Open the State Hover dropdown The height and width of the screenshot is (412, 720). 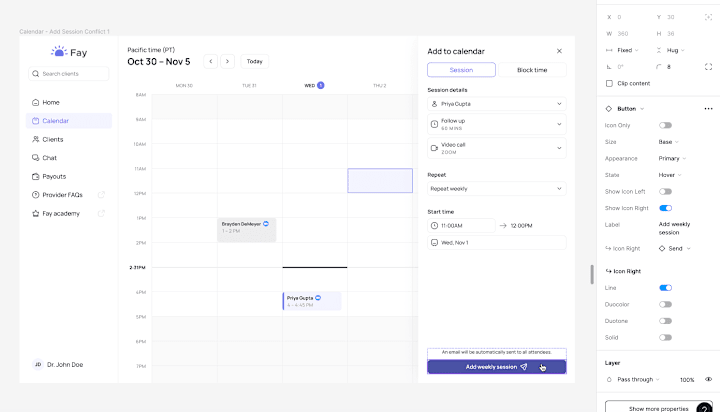(670, 175)
